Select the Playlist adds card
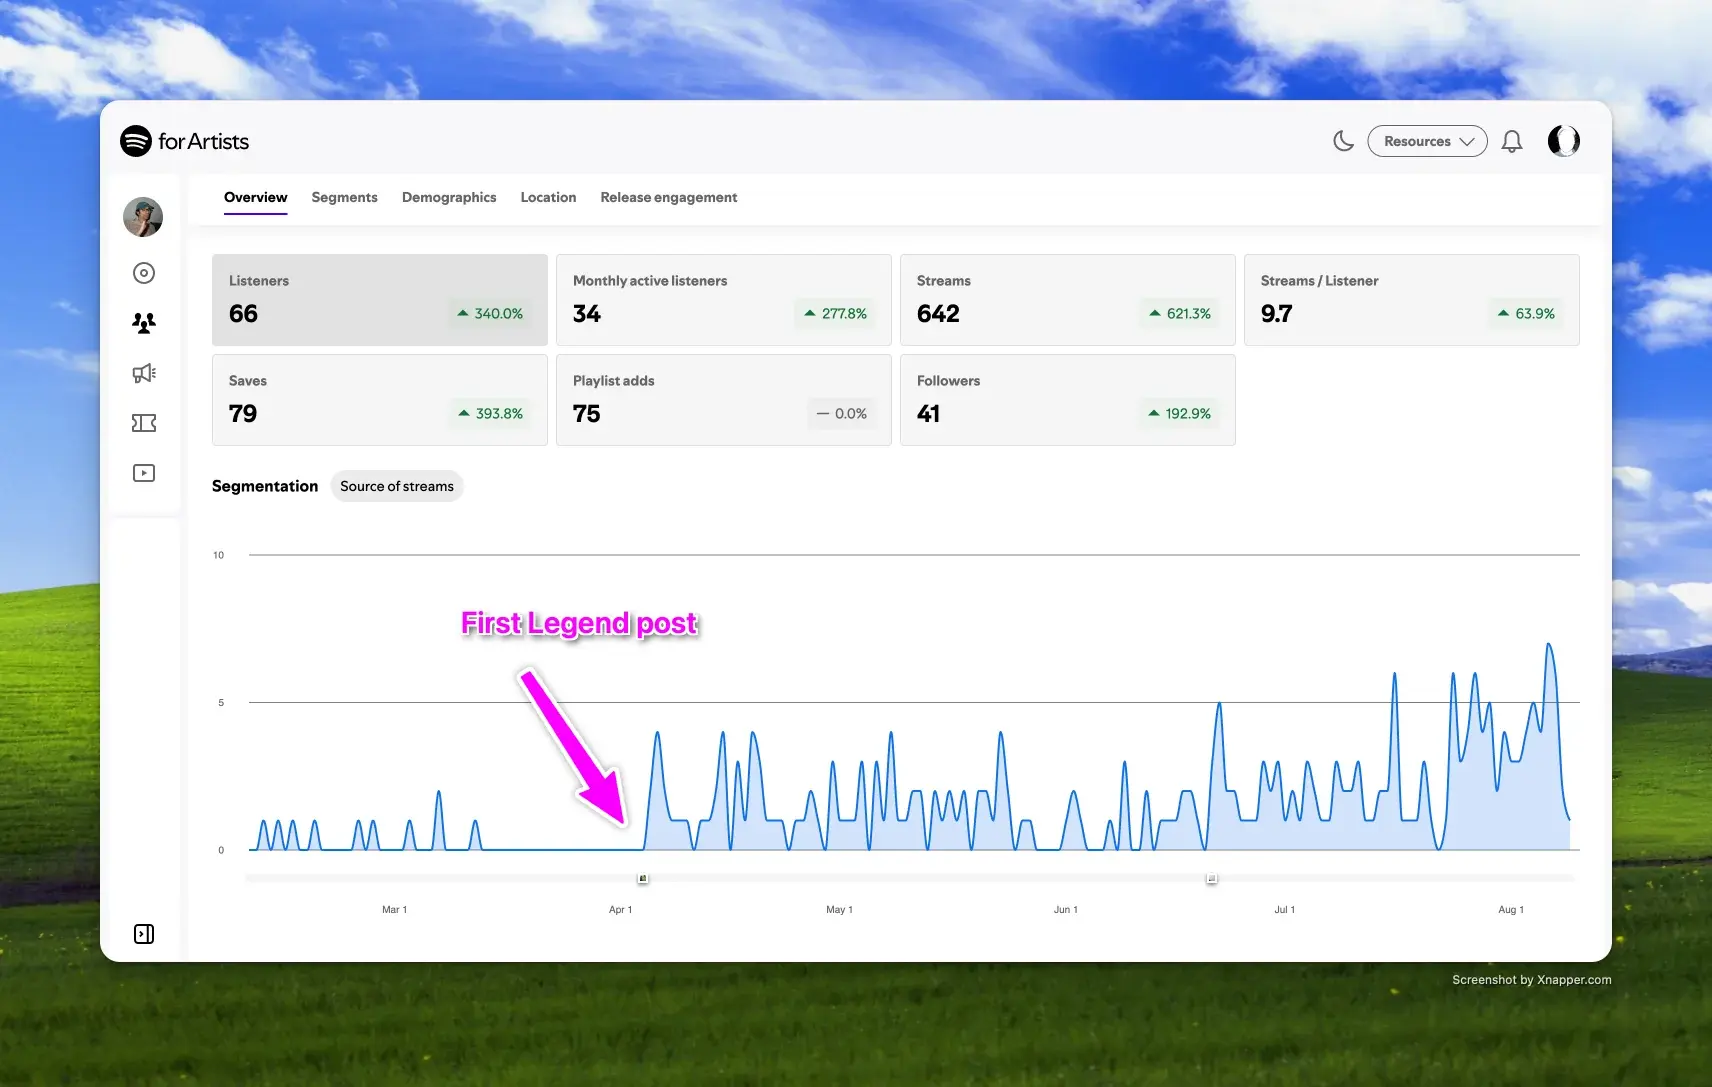 (x=724, y=400)
